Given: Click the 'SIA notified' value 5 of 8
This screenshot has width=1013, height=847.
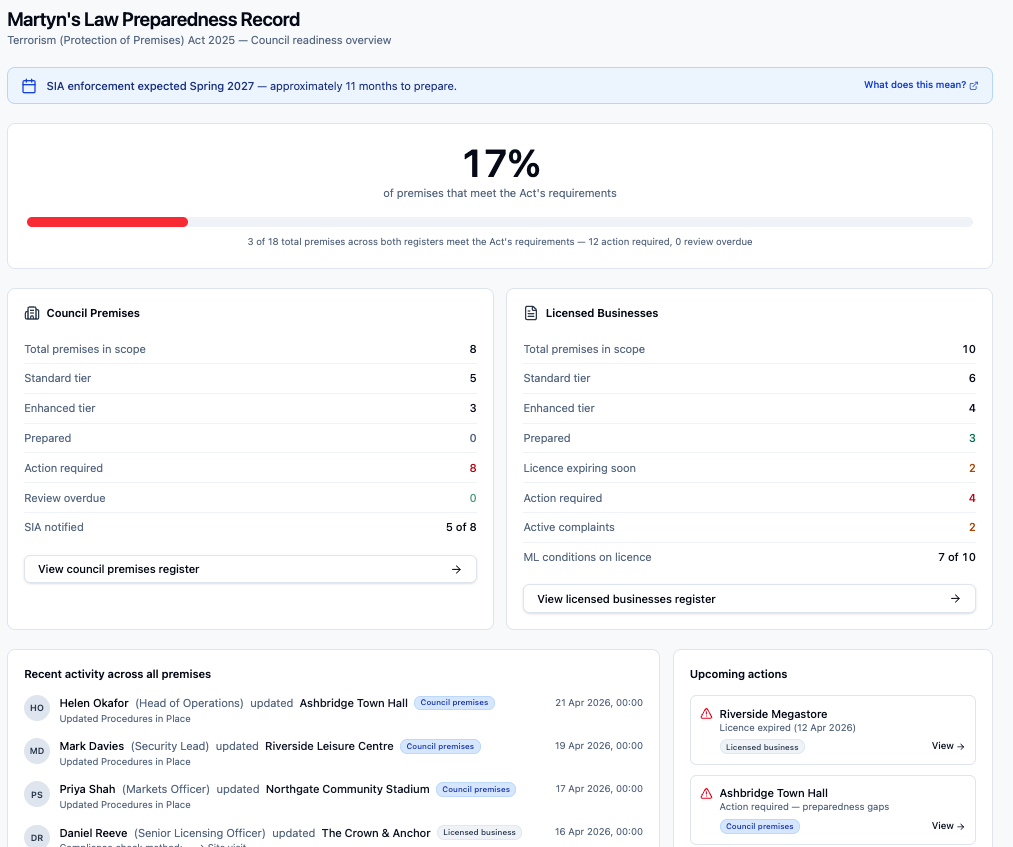Looking at the screenshot, I should 461,527.
